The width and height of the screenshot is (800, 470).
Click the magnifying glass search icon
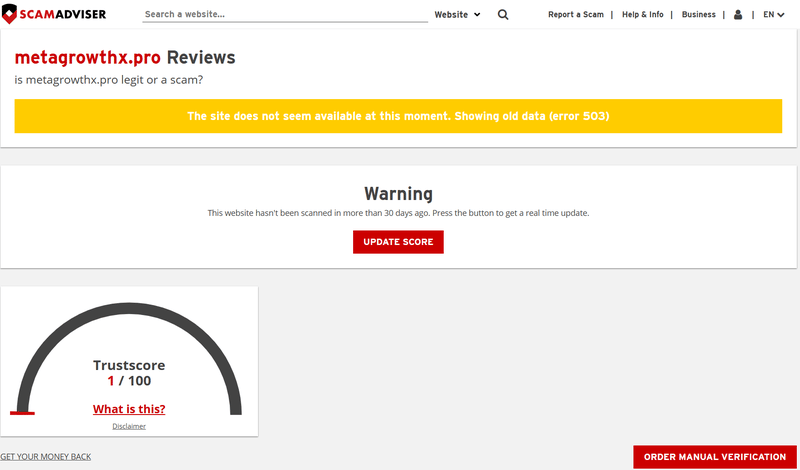coord(503,15)
